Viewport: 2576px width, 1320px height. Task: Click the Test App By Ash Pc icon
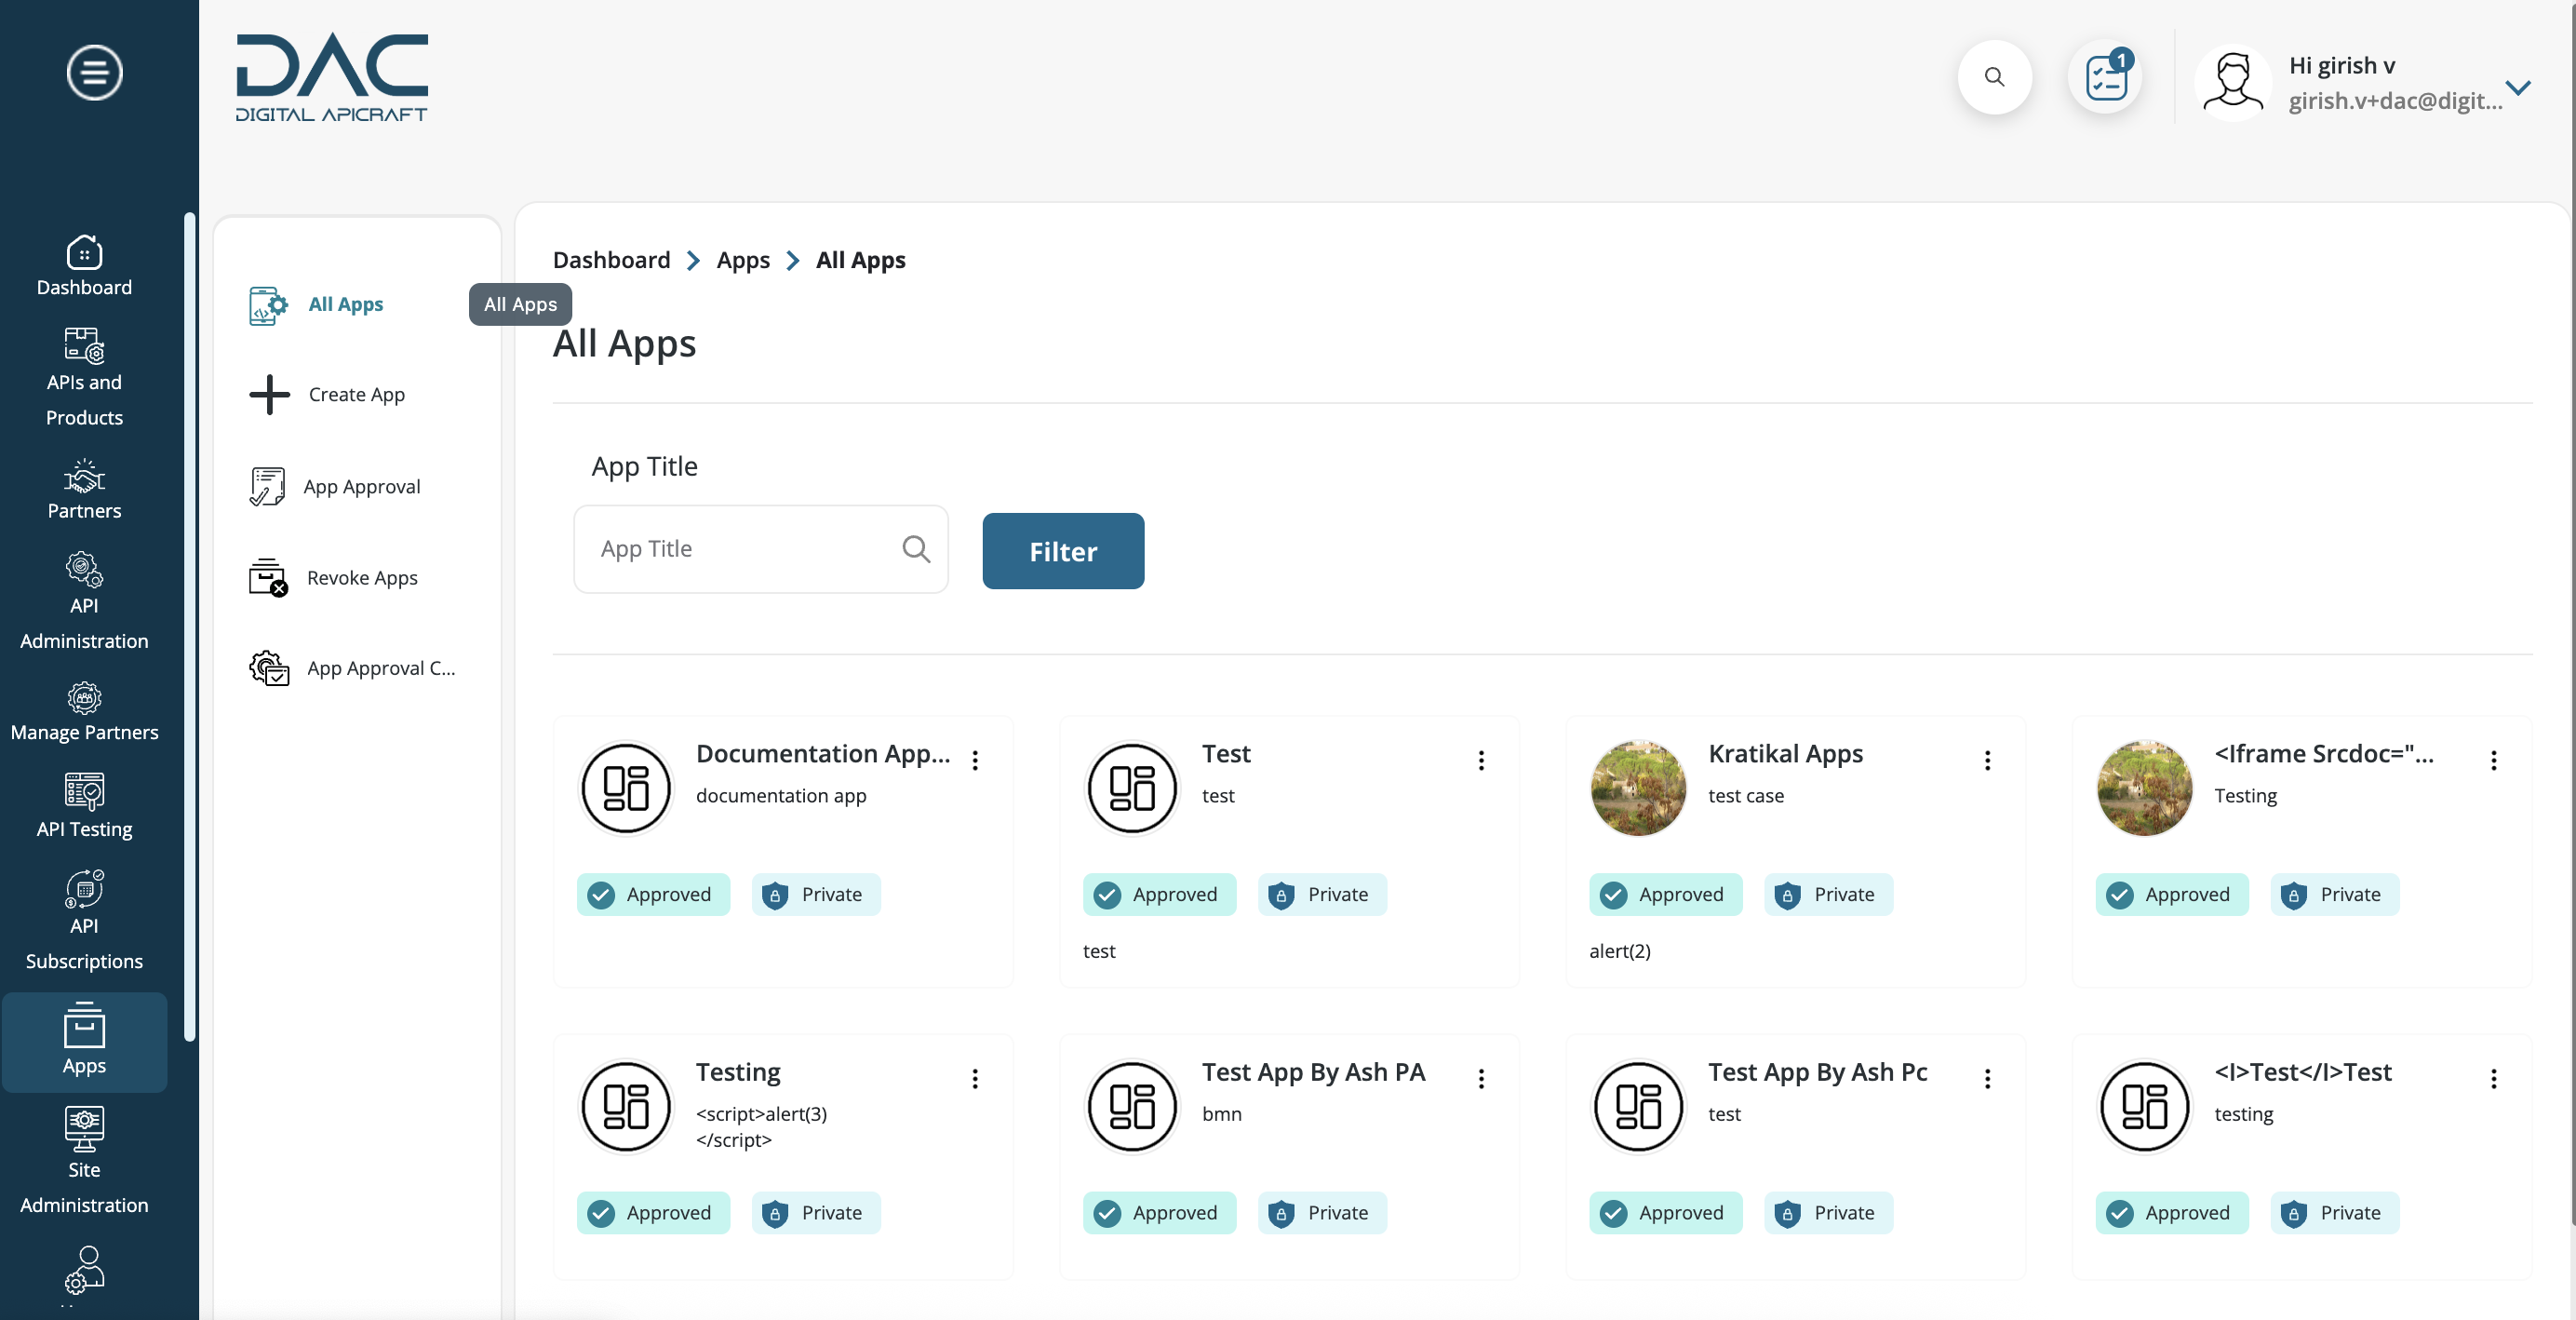[1637, 1105]
